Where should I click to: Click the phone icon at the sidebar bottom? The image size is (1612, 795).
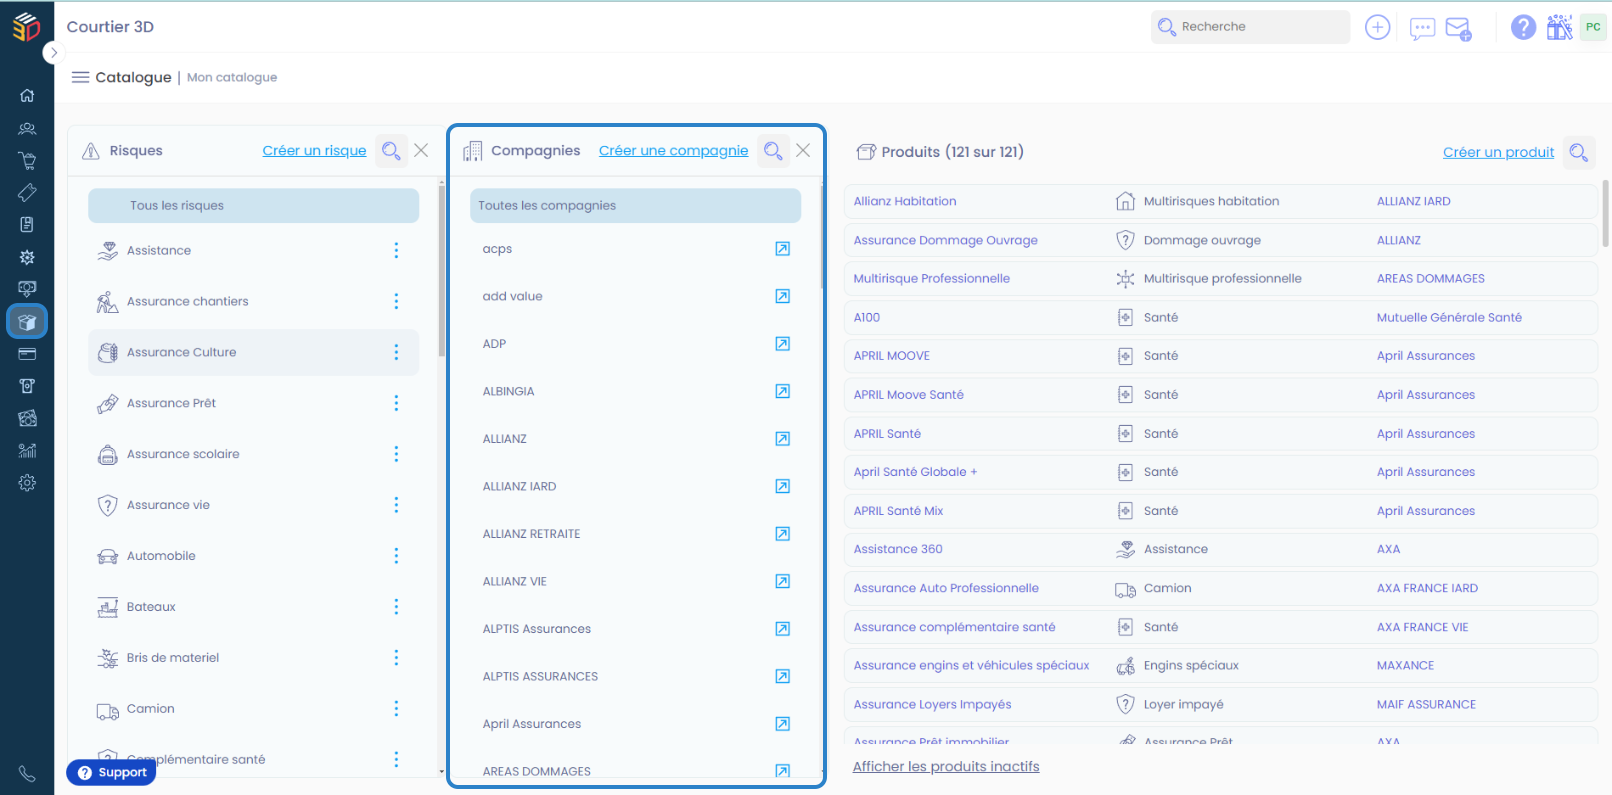[x=27, y=774]
